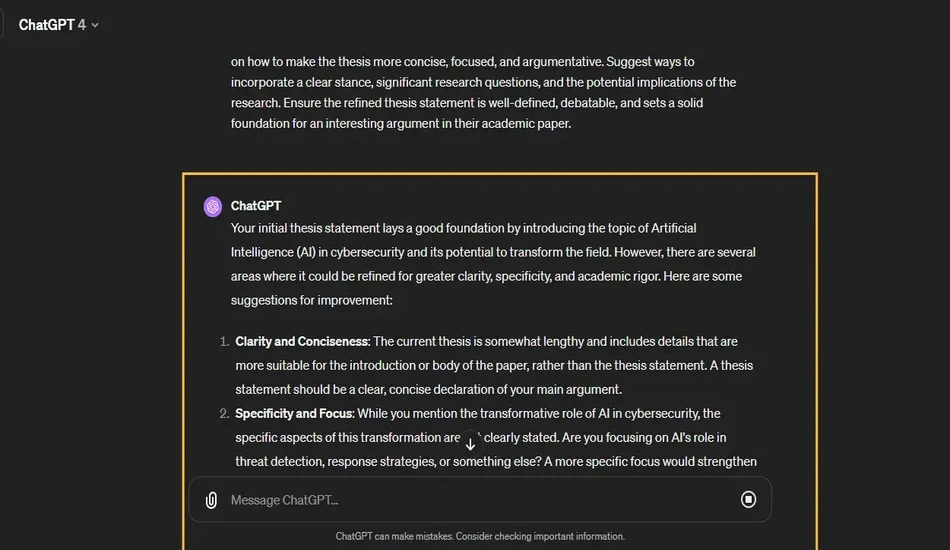The height and width of the screenshot is (550, 950).
Task: Click the line starting threat detection, response strategies
Action: 496,462
